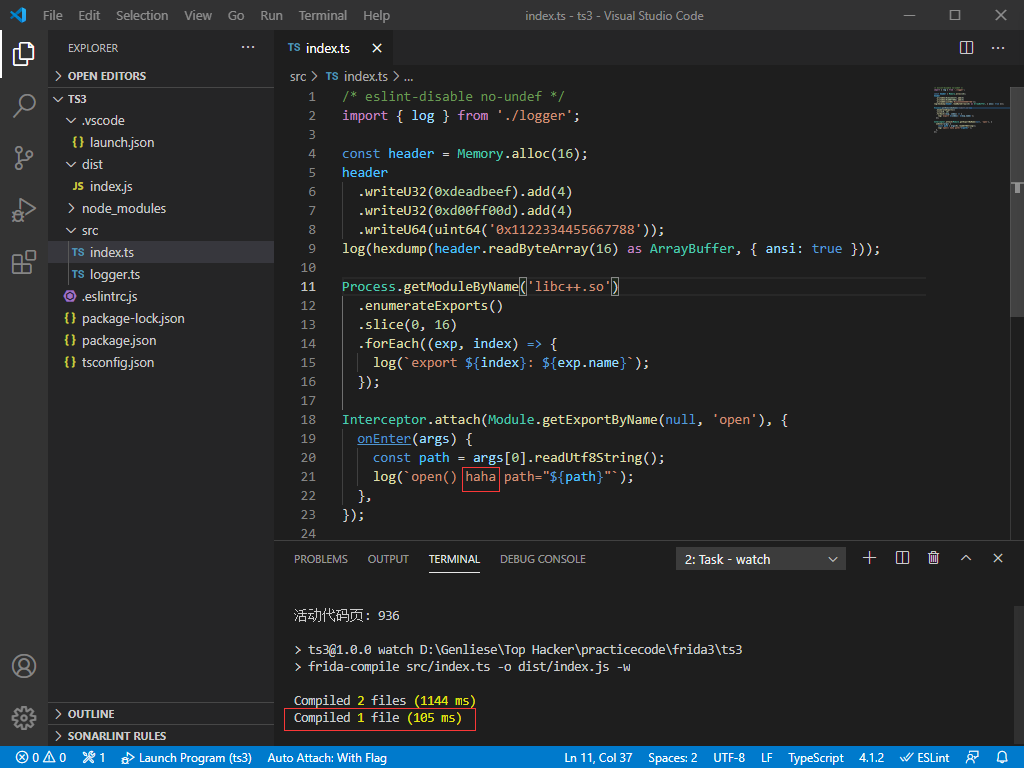Open the Terminal menu in menu bar
The width and height of the screenshot is (1024, 768).
click(x=323, y=16)
